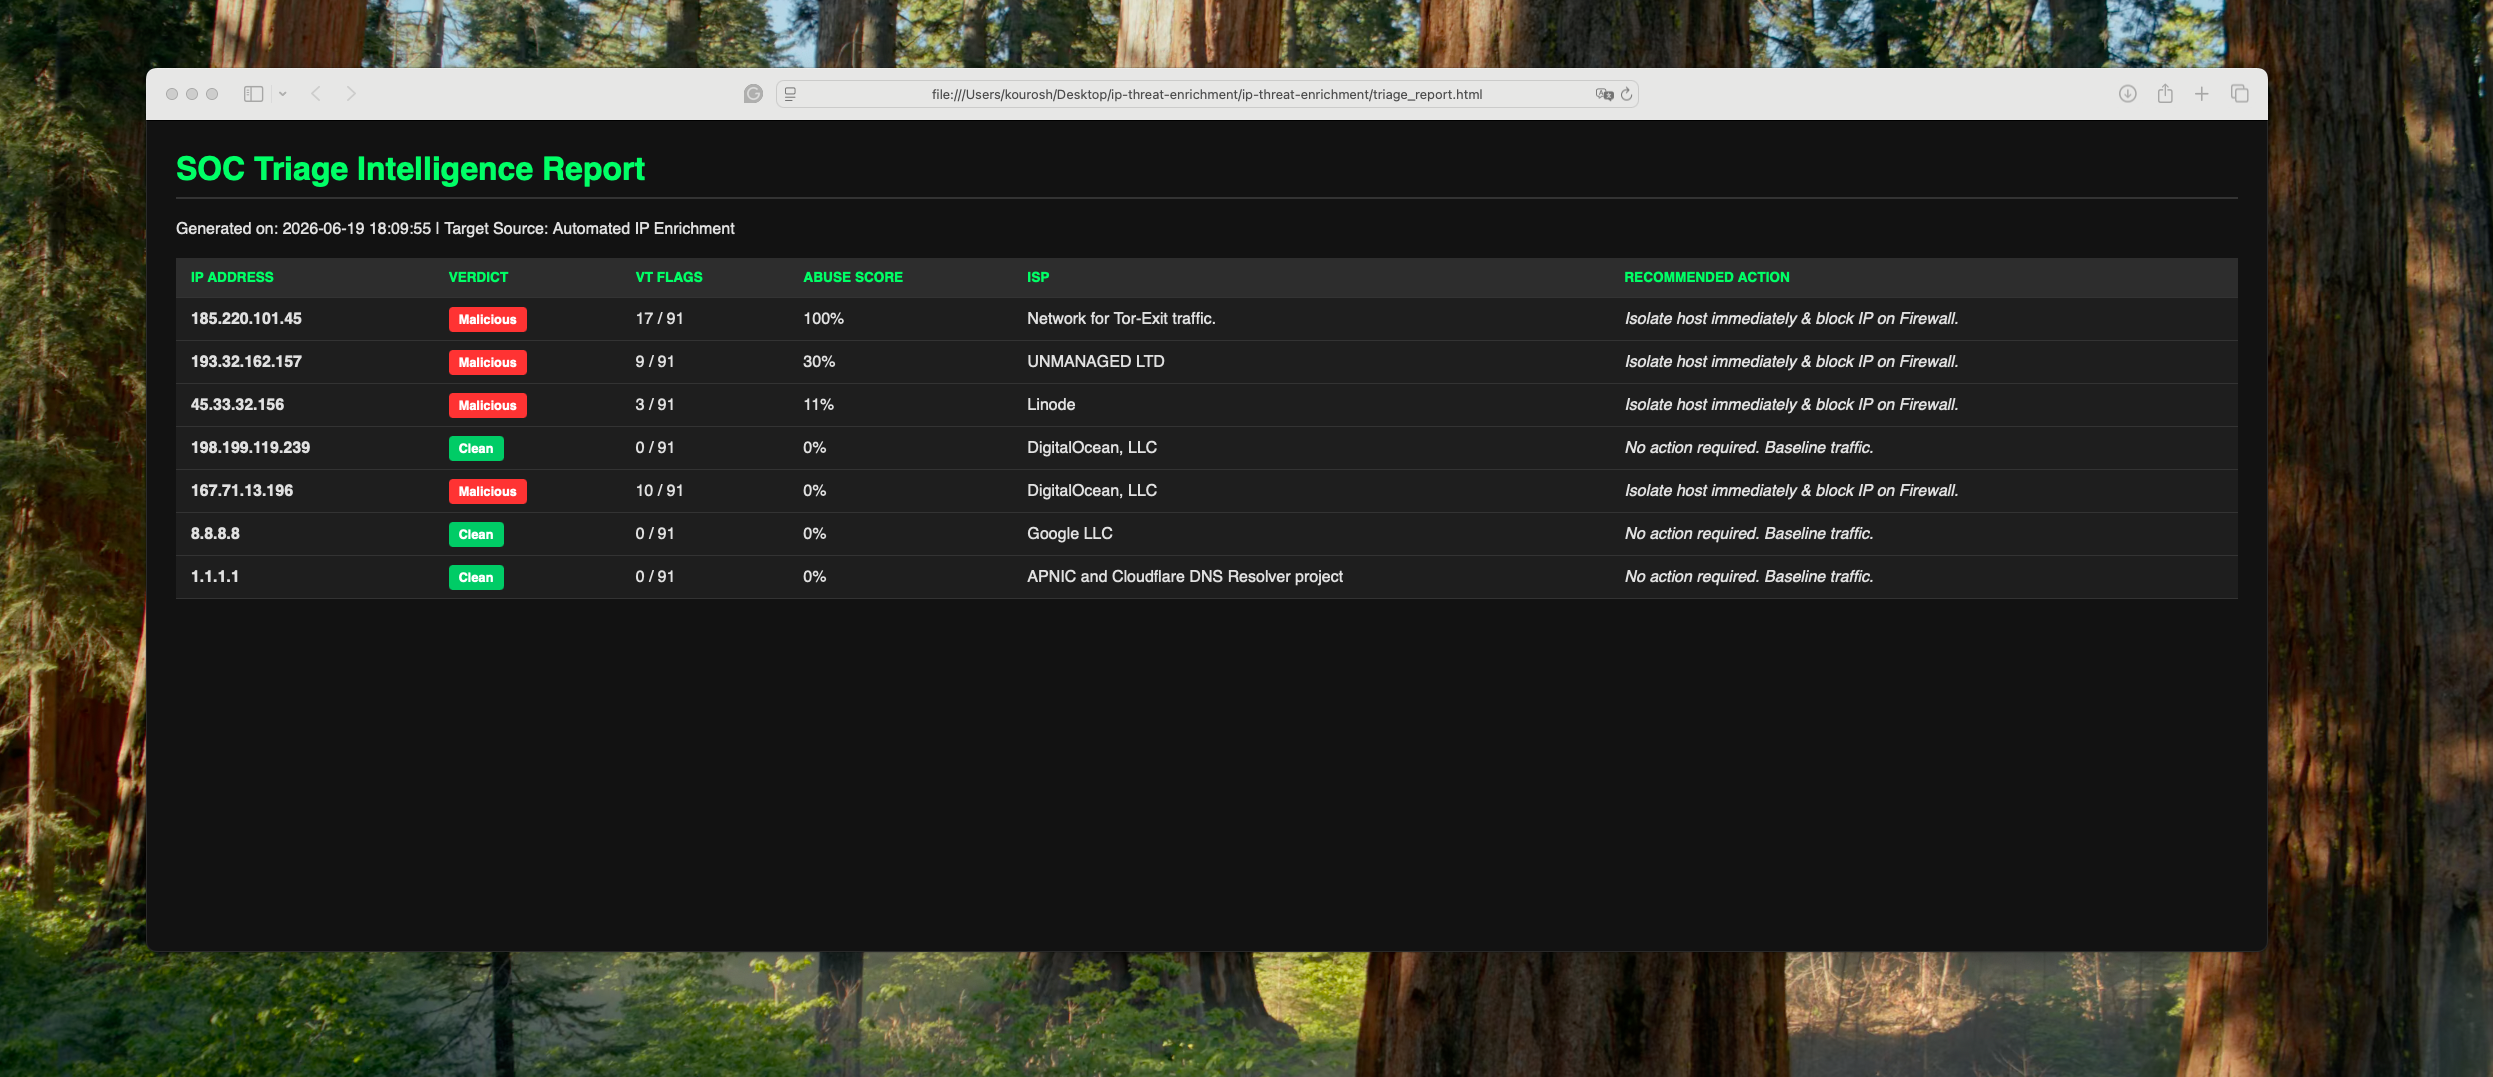2493x1077 pixels.
Task: Click Malicious badge for 185.220.101.45
Action: click(x=488, y=319)
